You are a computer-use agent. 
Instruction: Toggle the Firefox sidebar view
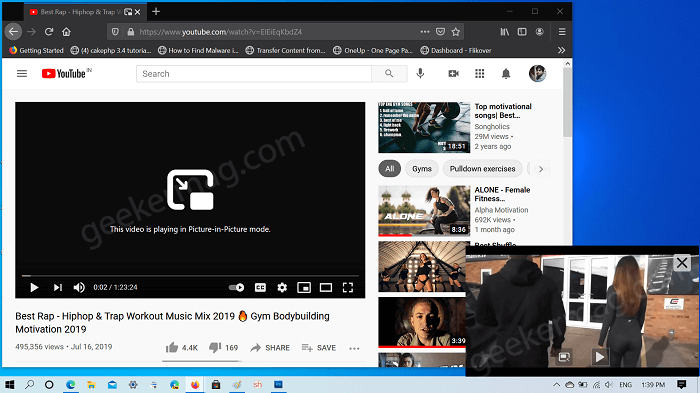(x=522, y=32)
